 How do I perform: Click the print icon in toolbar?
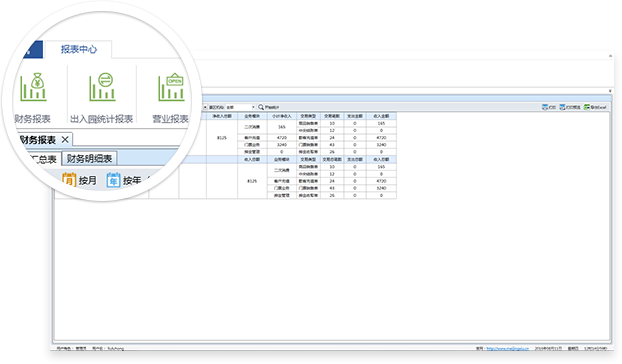pyautogui.click(x=545, y=107)
